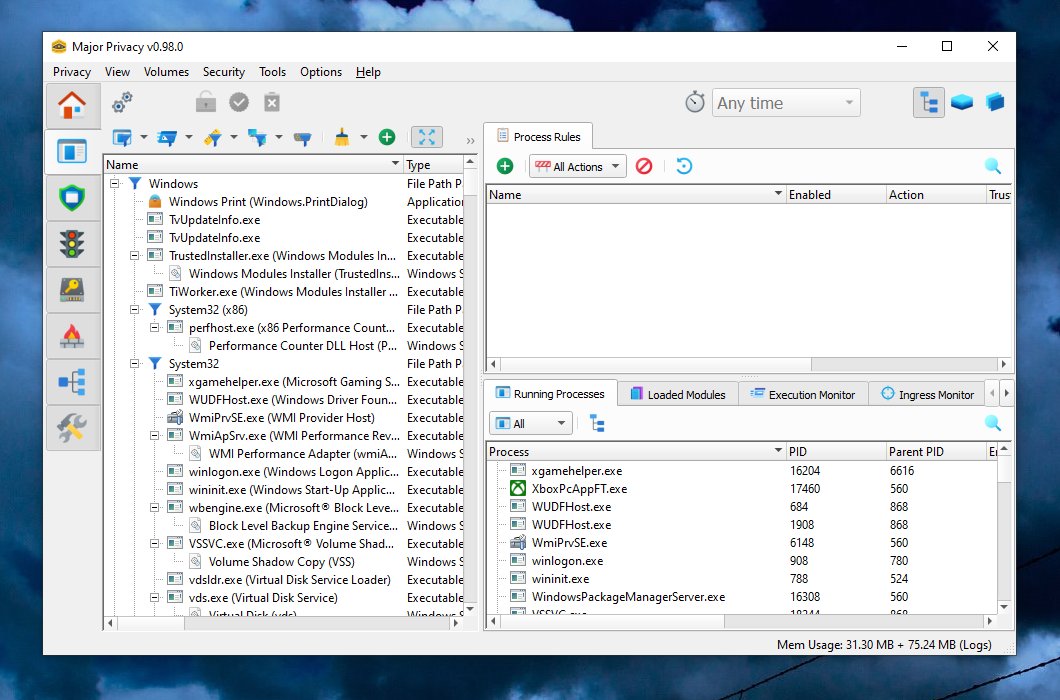The image size is (1060, 700).
Task: Open the green shield sidebar page
Action: (x=72, y=197)
